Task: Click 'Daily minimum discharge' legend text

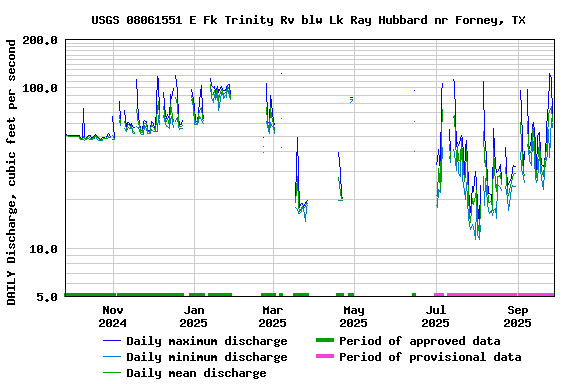Action: (x=207, y=357)
